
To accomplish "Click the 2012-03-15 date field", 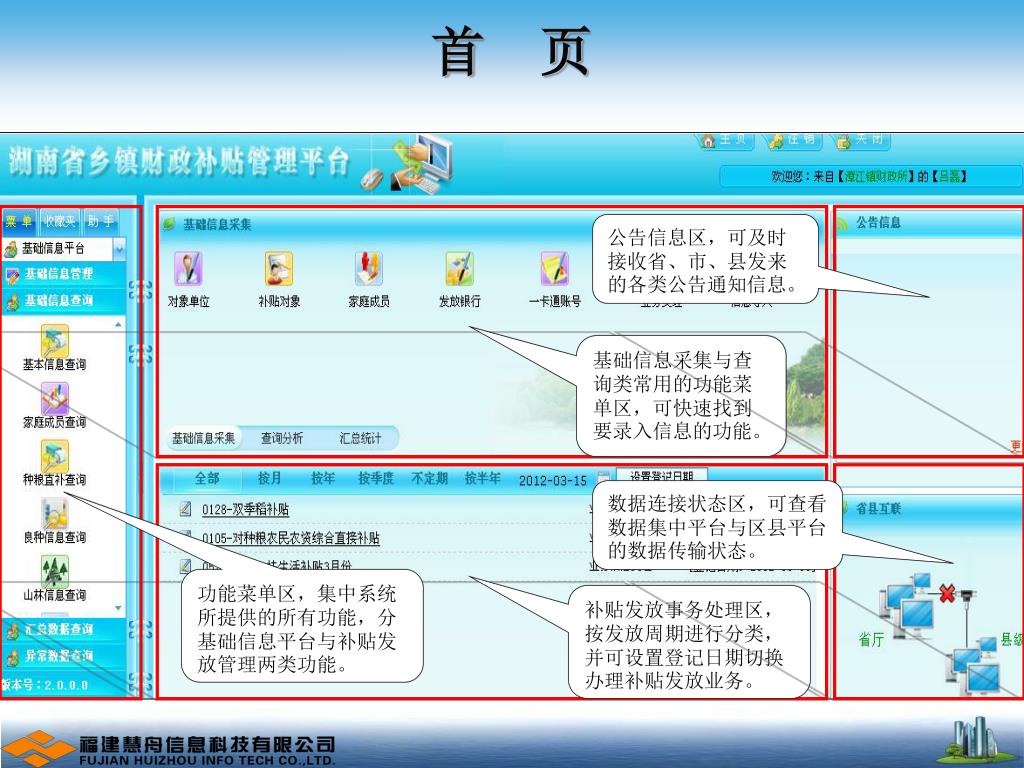I will point(552,481).
